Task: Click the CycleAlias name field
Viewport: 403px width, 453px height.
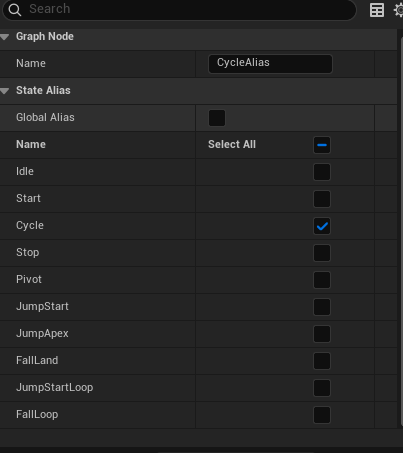Action: tap(270, 64)
